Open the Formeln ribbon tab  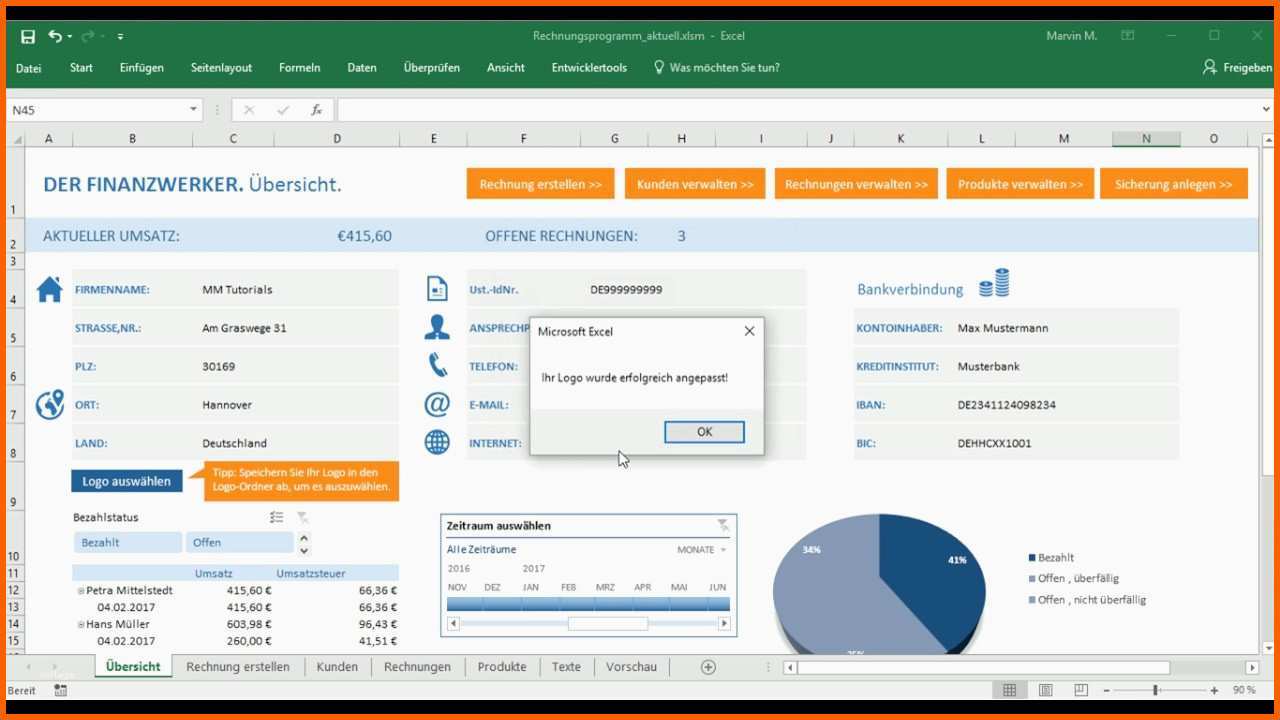click(299, 68)
